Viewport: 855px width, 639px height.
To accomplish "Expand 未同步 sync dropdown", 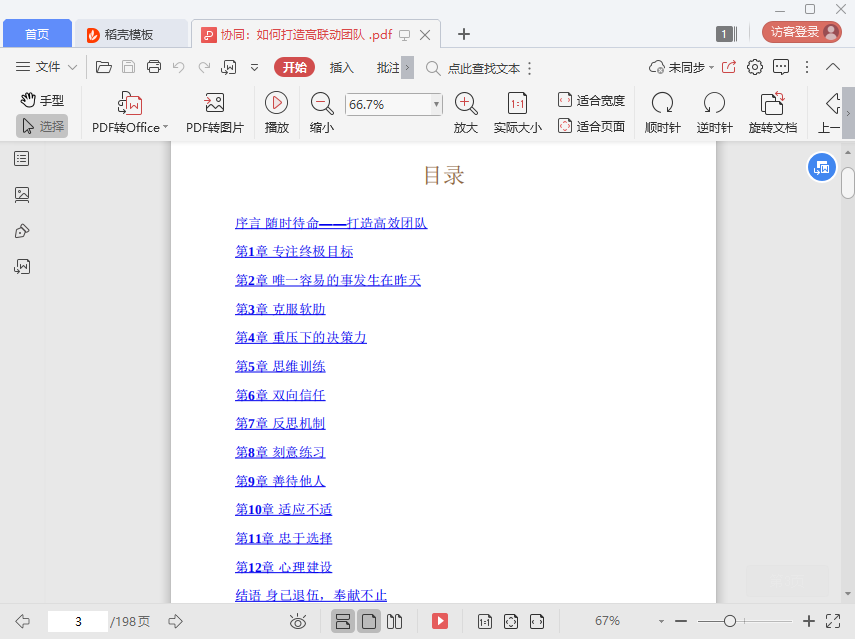I will pyautogui.click(x=712, y=68).
